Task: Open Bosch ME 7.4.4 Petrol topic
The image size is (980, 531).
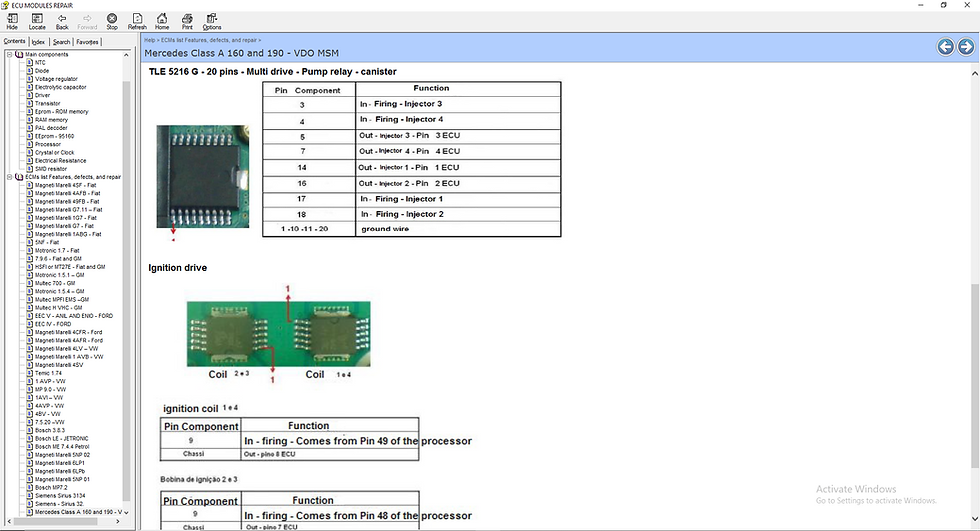Action: coord(62,447)
